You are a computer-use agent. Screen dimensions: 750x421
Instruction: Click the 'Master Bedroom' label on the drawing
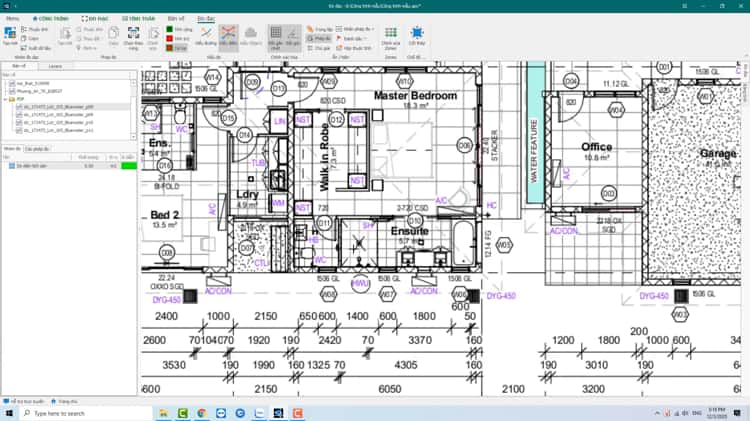(415, 96)
